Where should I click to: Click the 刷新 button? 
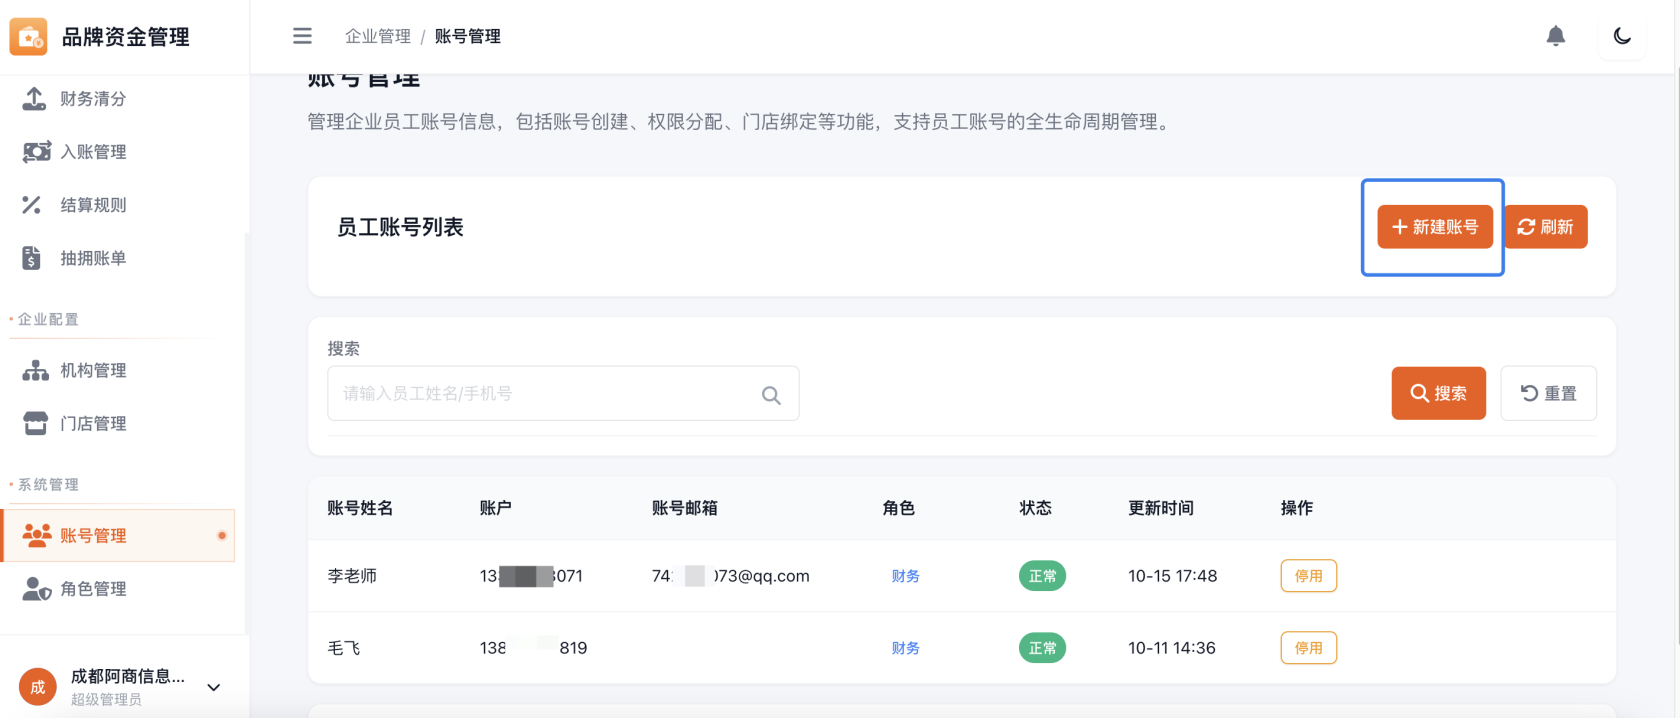click(1545, 227)
